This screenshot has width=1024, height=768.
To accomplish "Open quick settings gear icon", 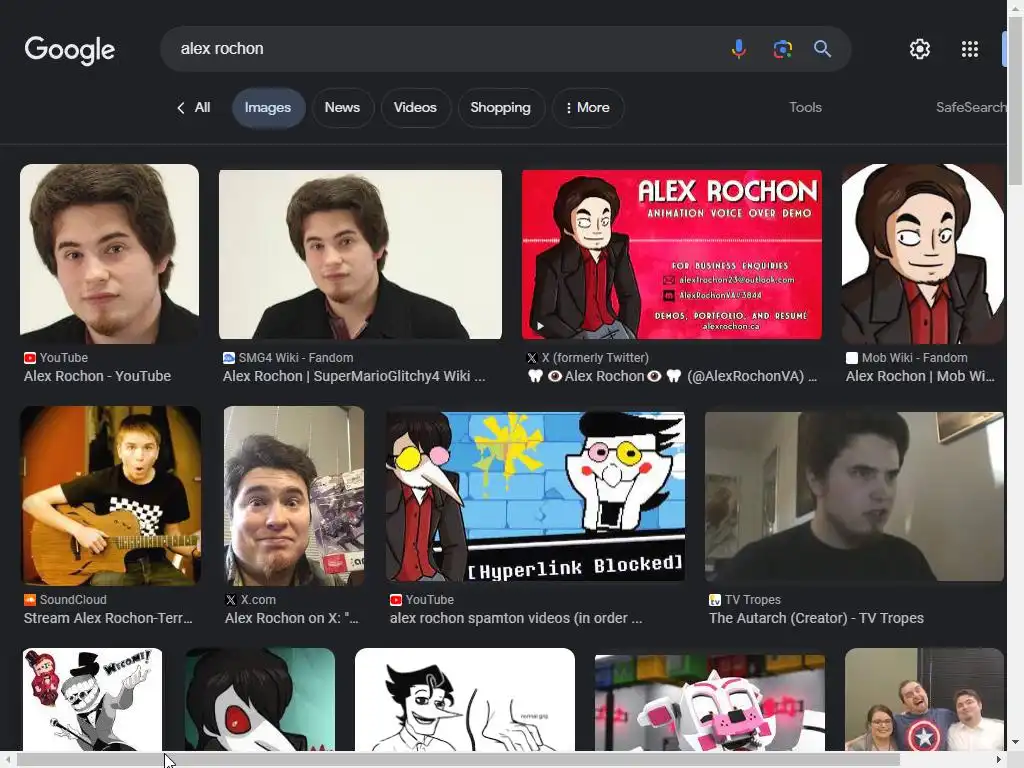I will [x=920, y=49].
